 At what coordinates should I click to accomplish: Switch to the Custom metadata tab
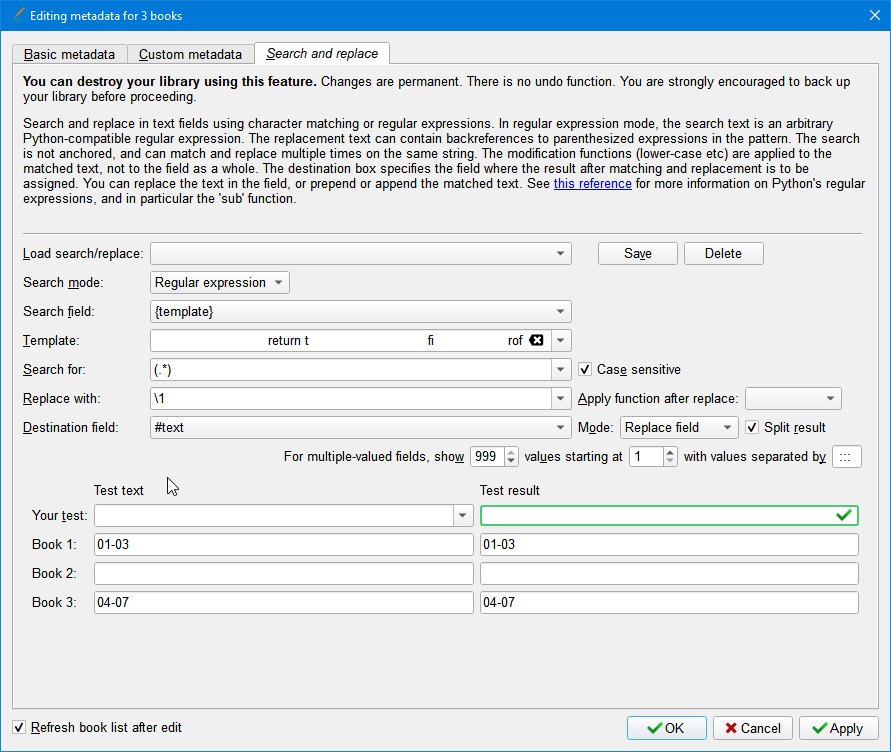tap(190, 55)
